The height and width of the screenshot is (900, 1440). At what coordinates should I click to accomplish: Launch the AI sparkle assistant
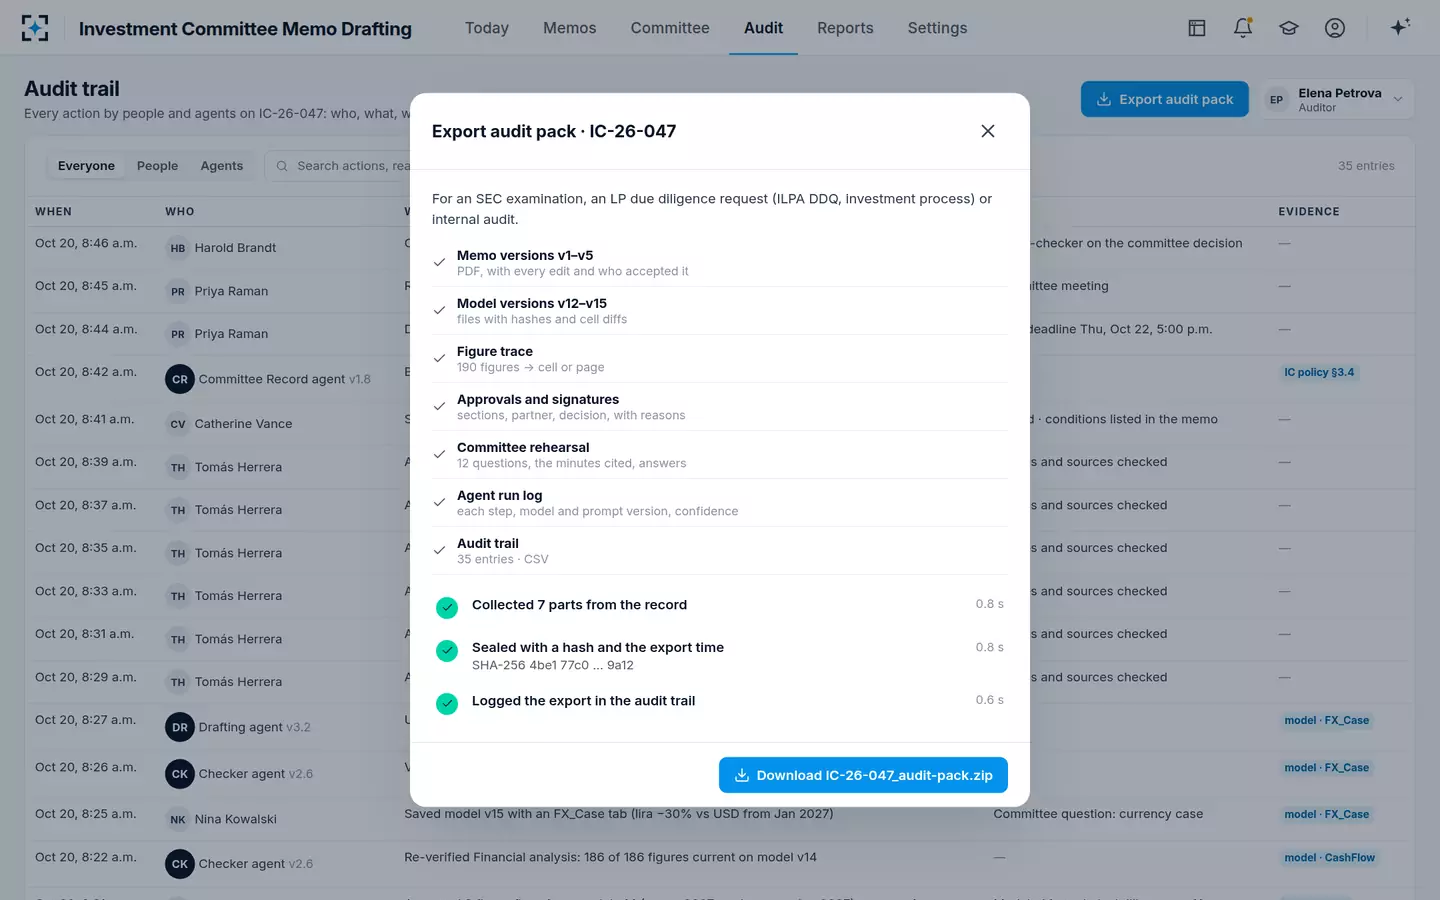(x=1400, y=27)
